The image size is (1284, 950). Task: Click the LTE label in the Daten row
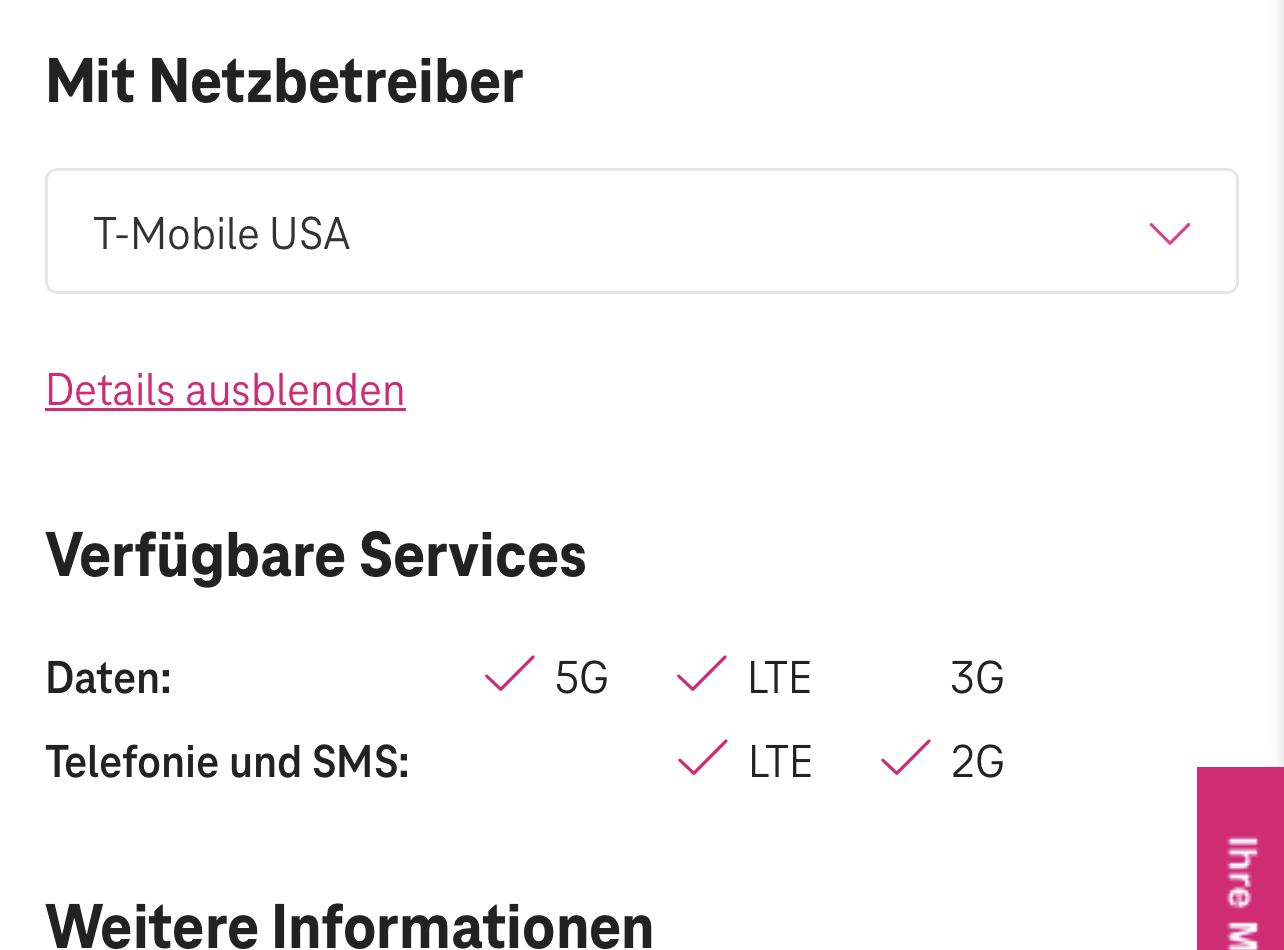click(779, 679)
